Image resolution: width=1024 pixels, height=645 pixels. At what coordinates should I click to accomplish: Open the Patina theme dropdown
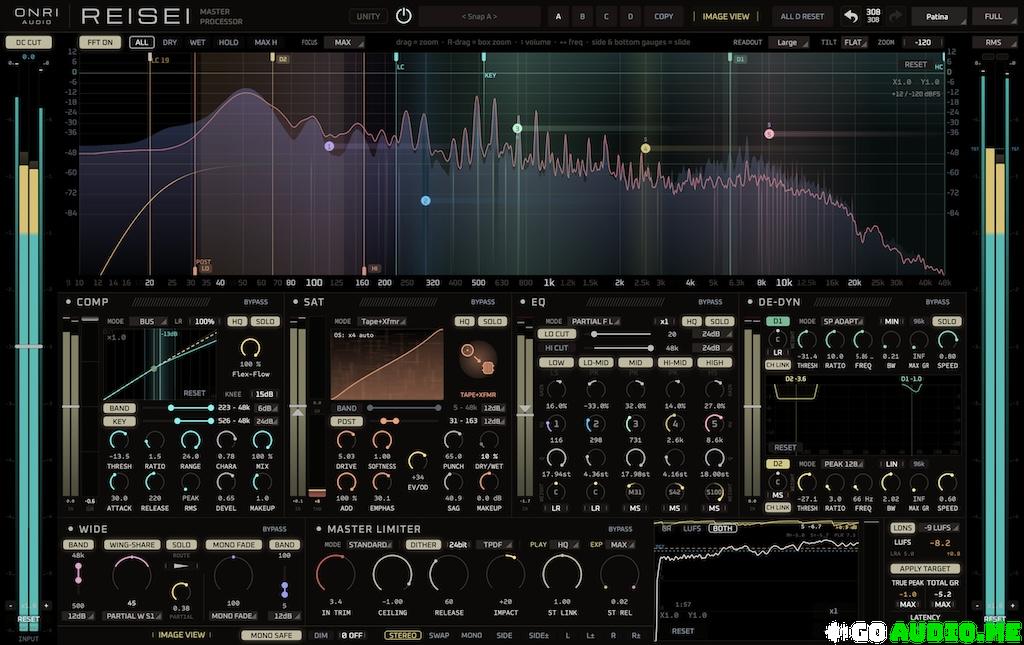click(938, 16)
